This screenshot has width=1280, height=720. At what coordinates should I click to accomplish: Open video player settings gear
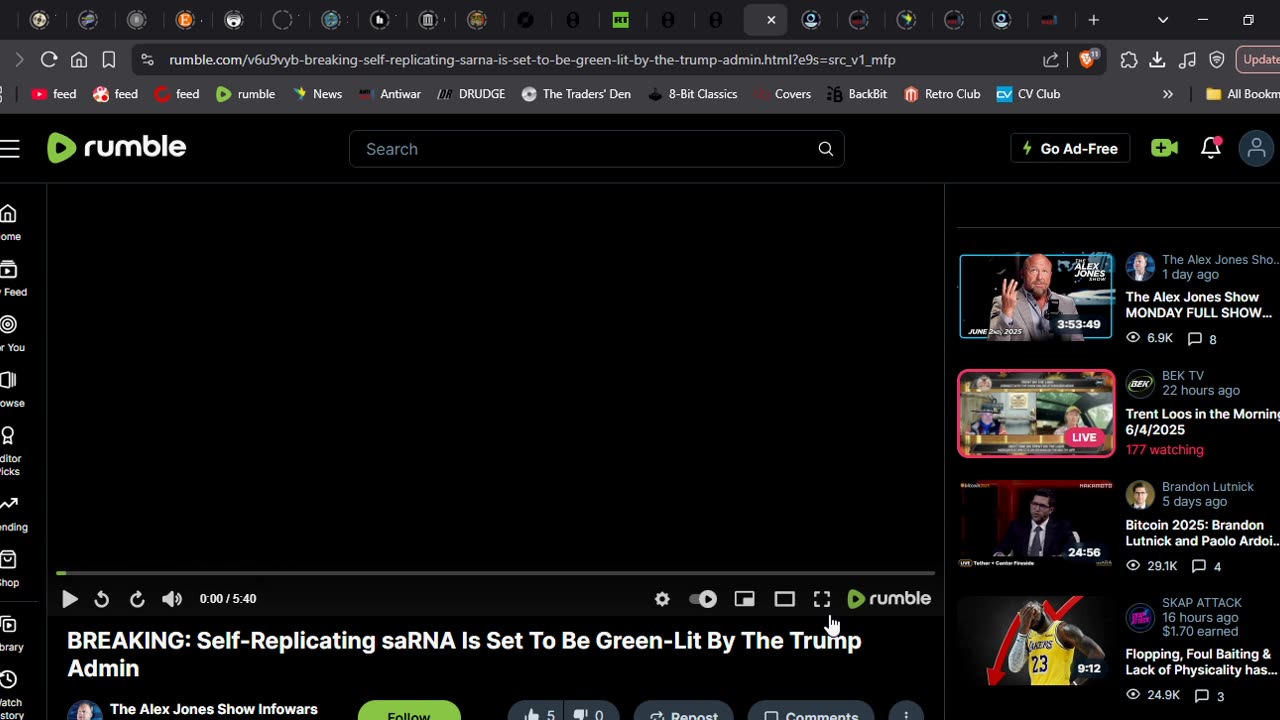point(662,599)
